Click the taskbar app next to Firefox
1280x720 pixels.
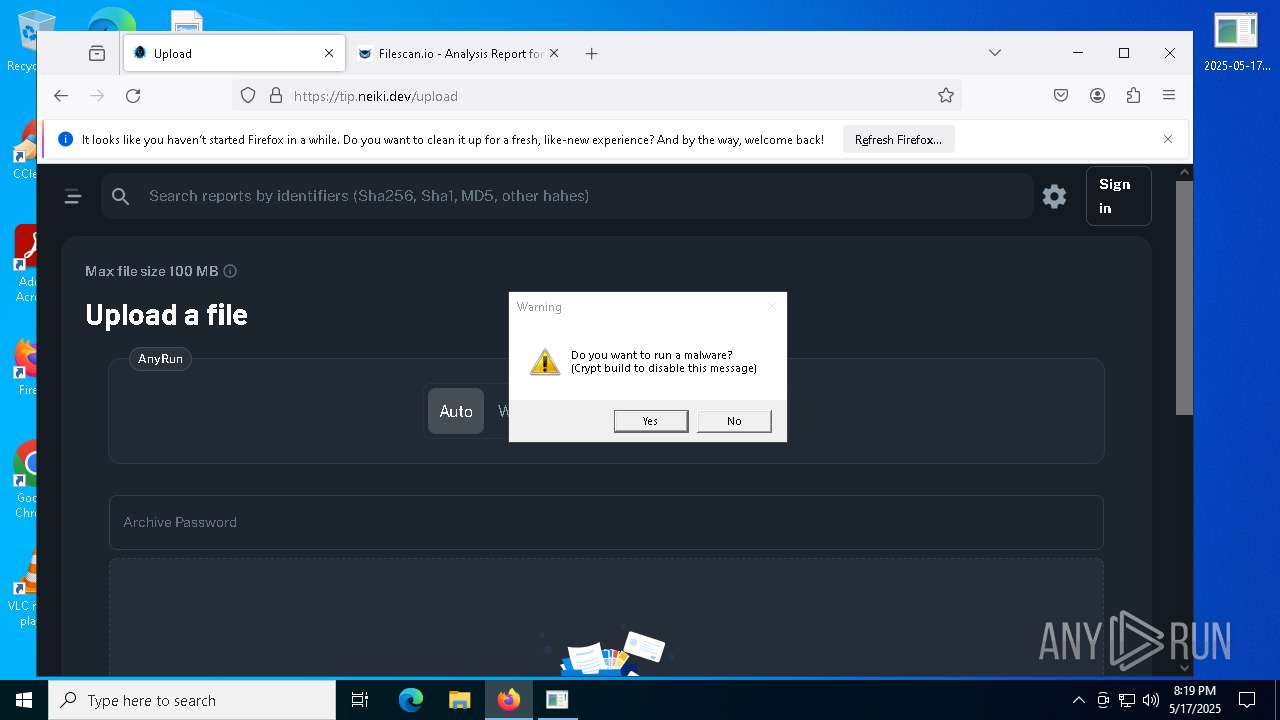pyautogui.click(x=557, y=700)
